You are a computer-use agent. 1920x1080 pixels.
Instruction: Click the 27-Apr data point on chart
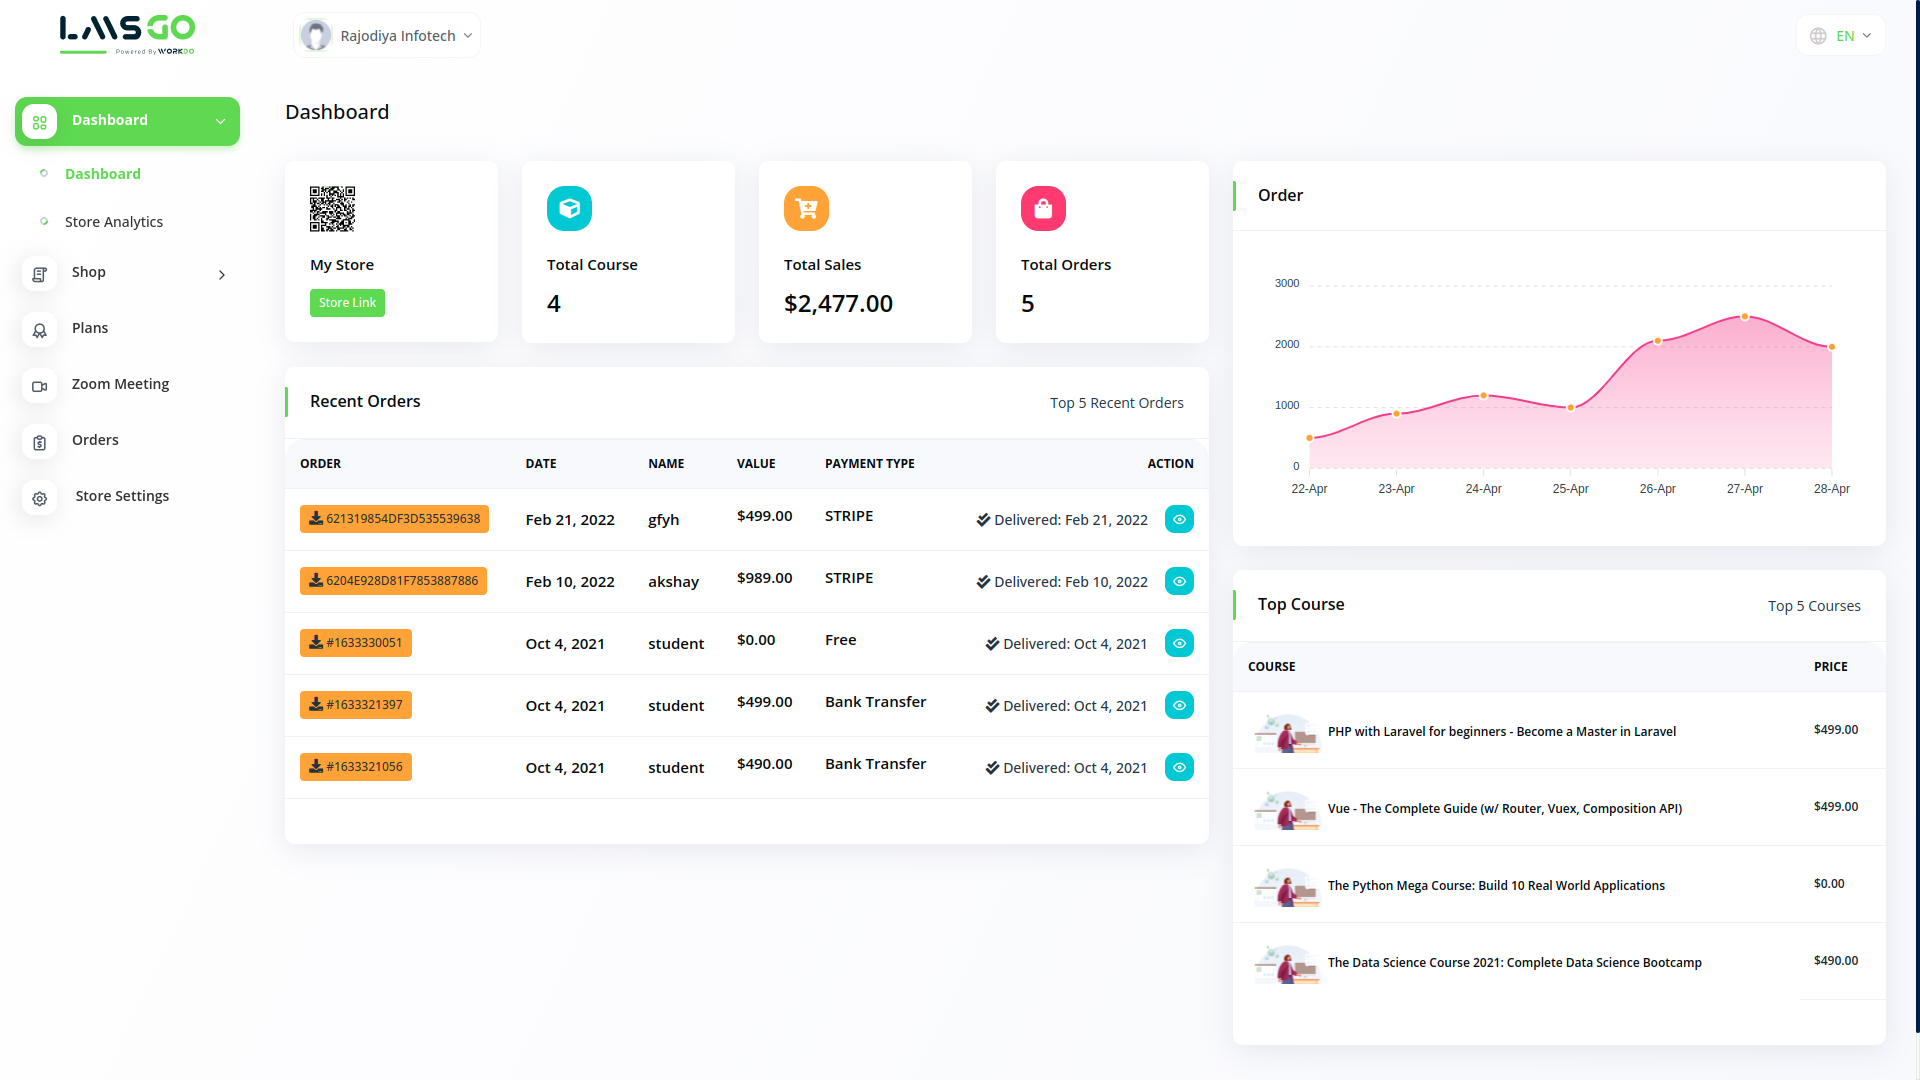click(x=1745, y=317)
